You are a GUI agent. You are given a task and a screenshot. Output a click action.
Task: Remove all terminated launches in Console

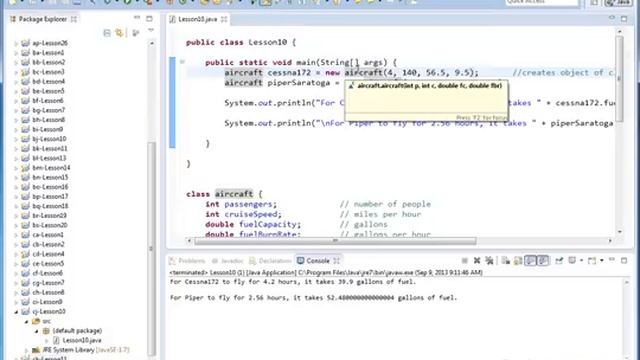click(x=489, y=260)
